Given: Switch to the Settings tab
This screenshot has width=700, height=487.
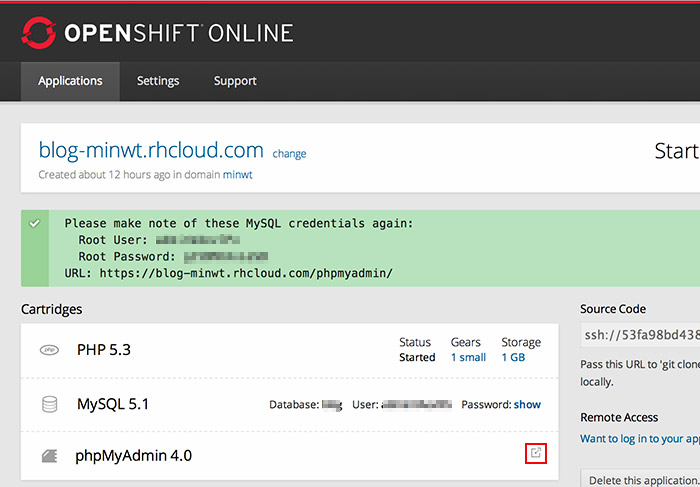Looking at the screenshot, I should pyautogui.click(x=158, y=81).
